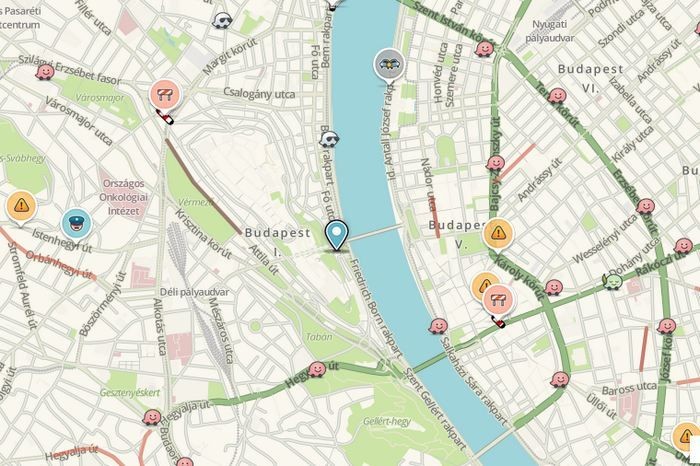The width and height of the screenshot is (700, 466).
Task: Click the pink Wazer near Gesztenyéskert
Action: pos(152,417)
